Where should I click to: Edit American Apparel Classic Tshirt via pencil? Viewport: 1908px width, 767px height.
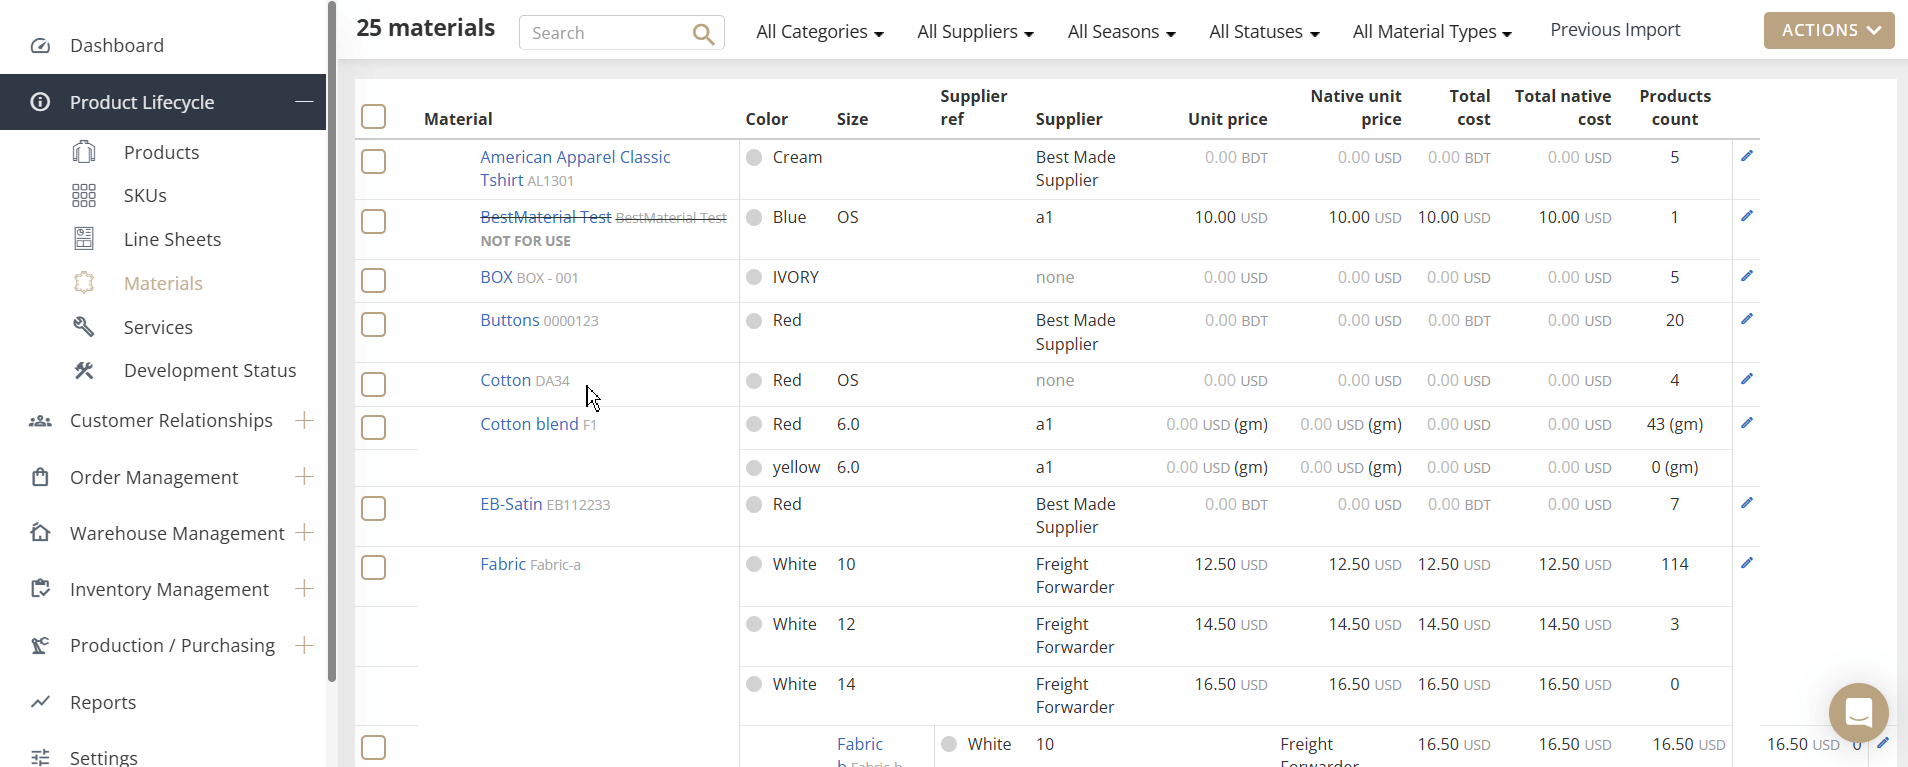pos(1747,156)
